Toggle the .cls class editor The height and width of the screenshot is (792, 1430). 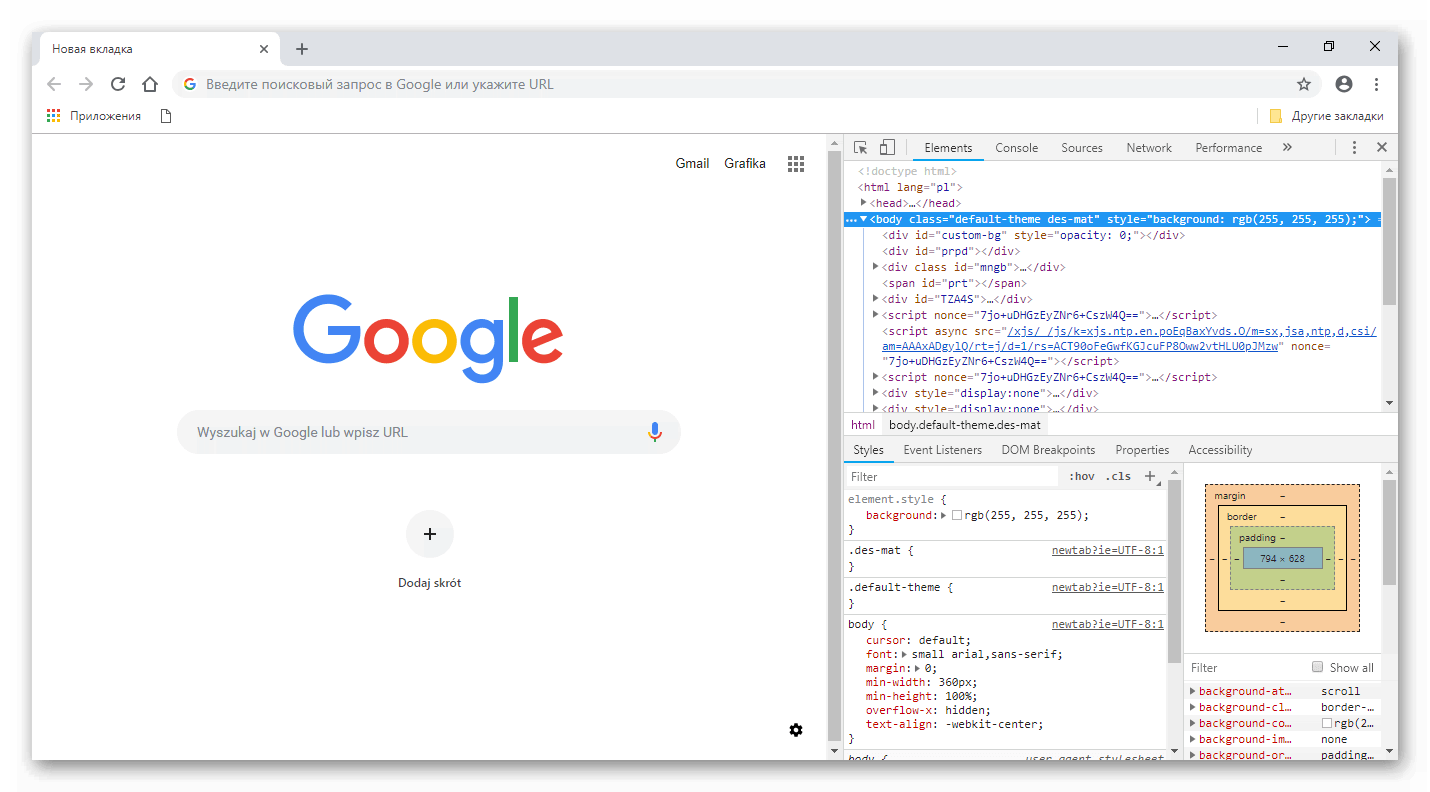[x=1119, y=477]
